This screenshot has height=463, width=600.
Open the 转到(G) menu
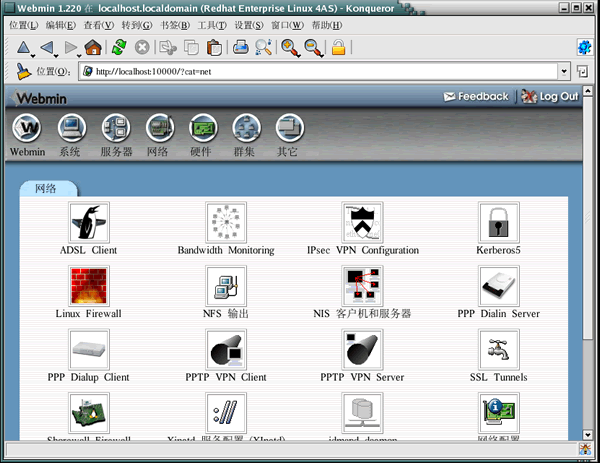click(137, 25)
